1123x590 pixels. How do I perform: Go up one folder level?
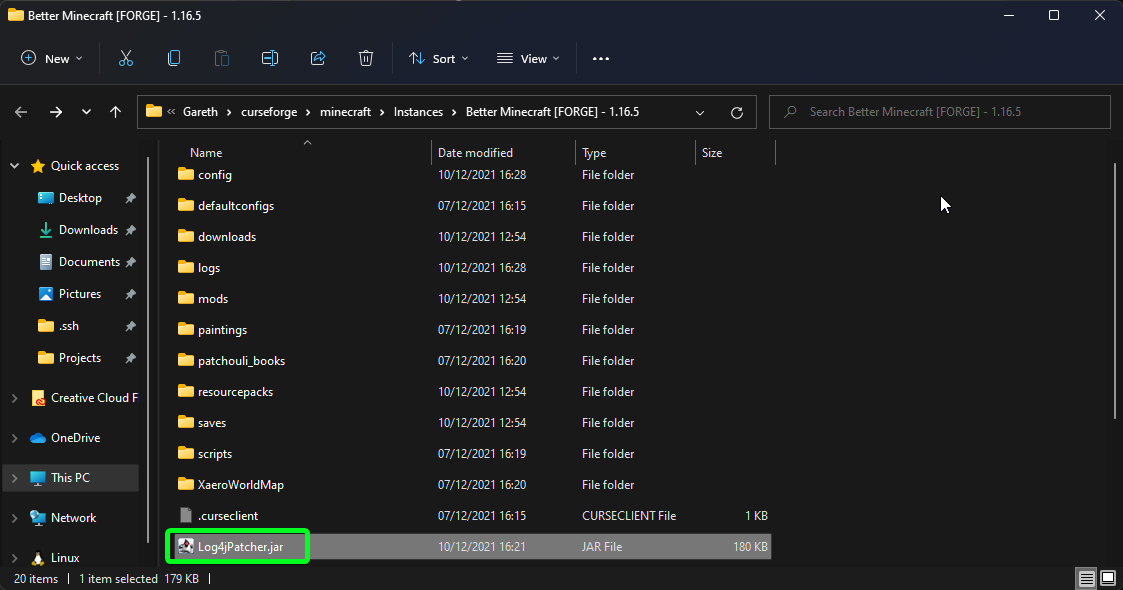pyautogui.click(x=116, y=112)
